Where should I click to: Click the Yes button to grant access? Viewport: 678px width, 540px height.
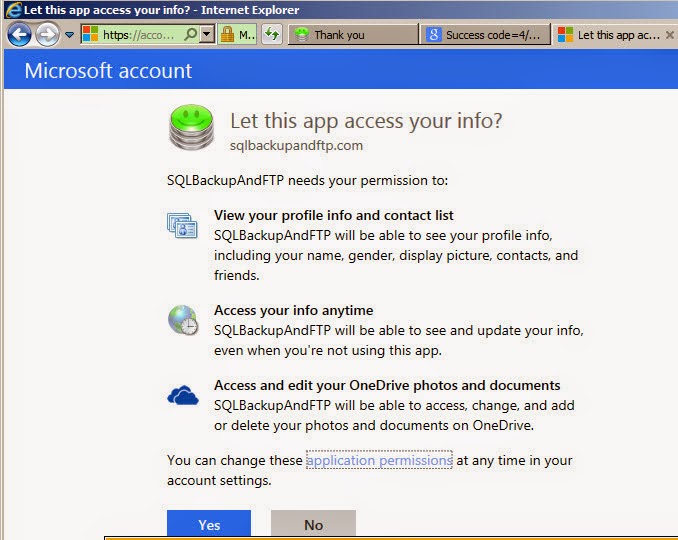tap(209, 524)
